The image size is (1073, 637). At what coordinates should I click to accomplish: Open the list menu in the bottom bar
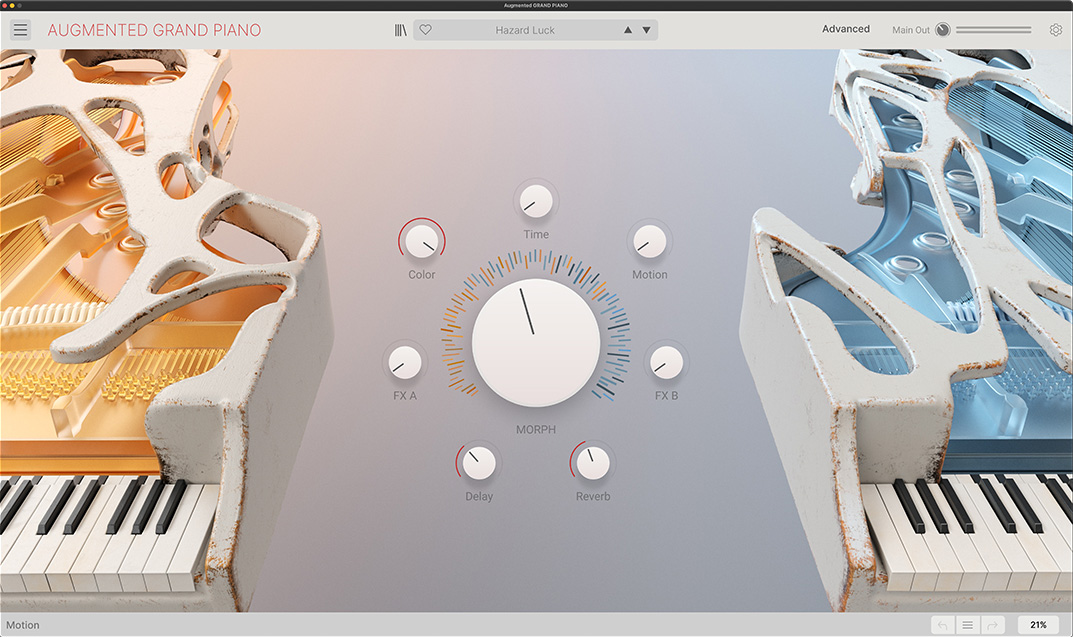coord(967,624)
